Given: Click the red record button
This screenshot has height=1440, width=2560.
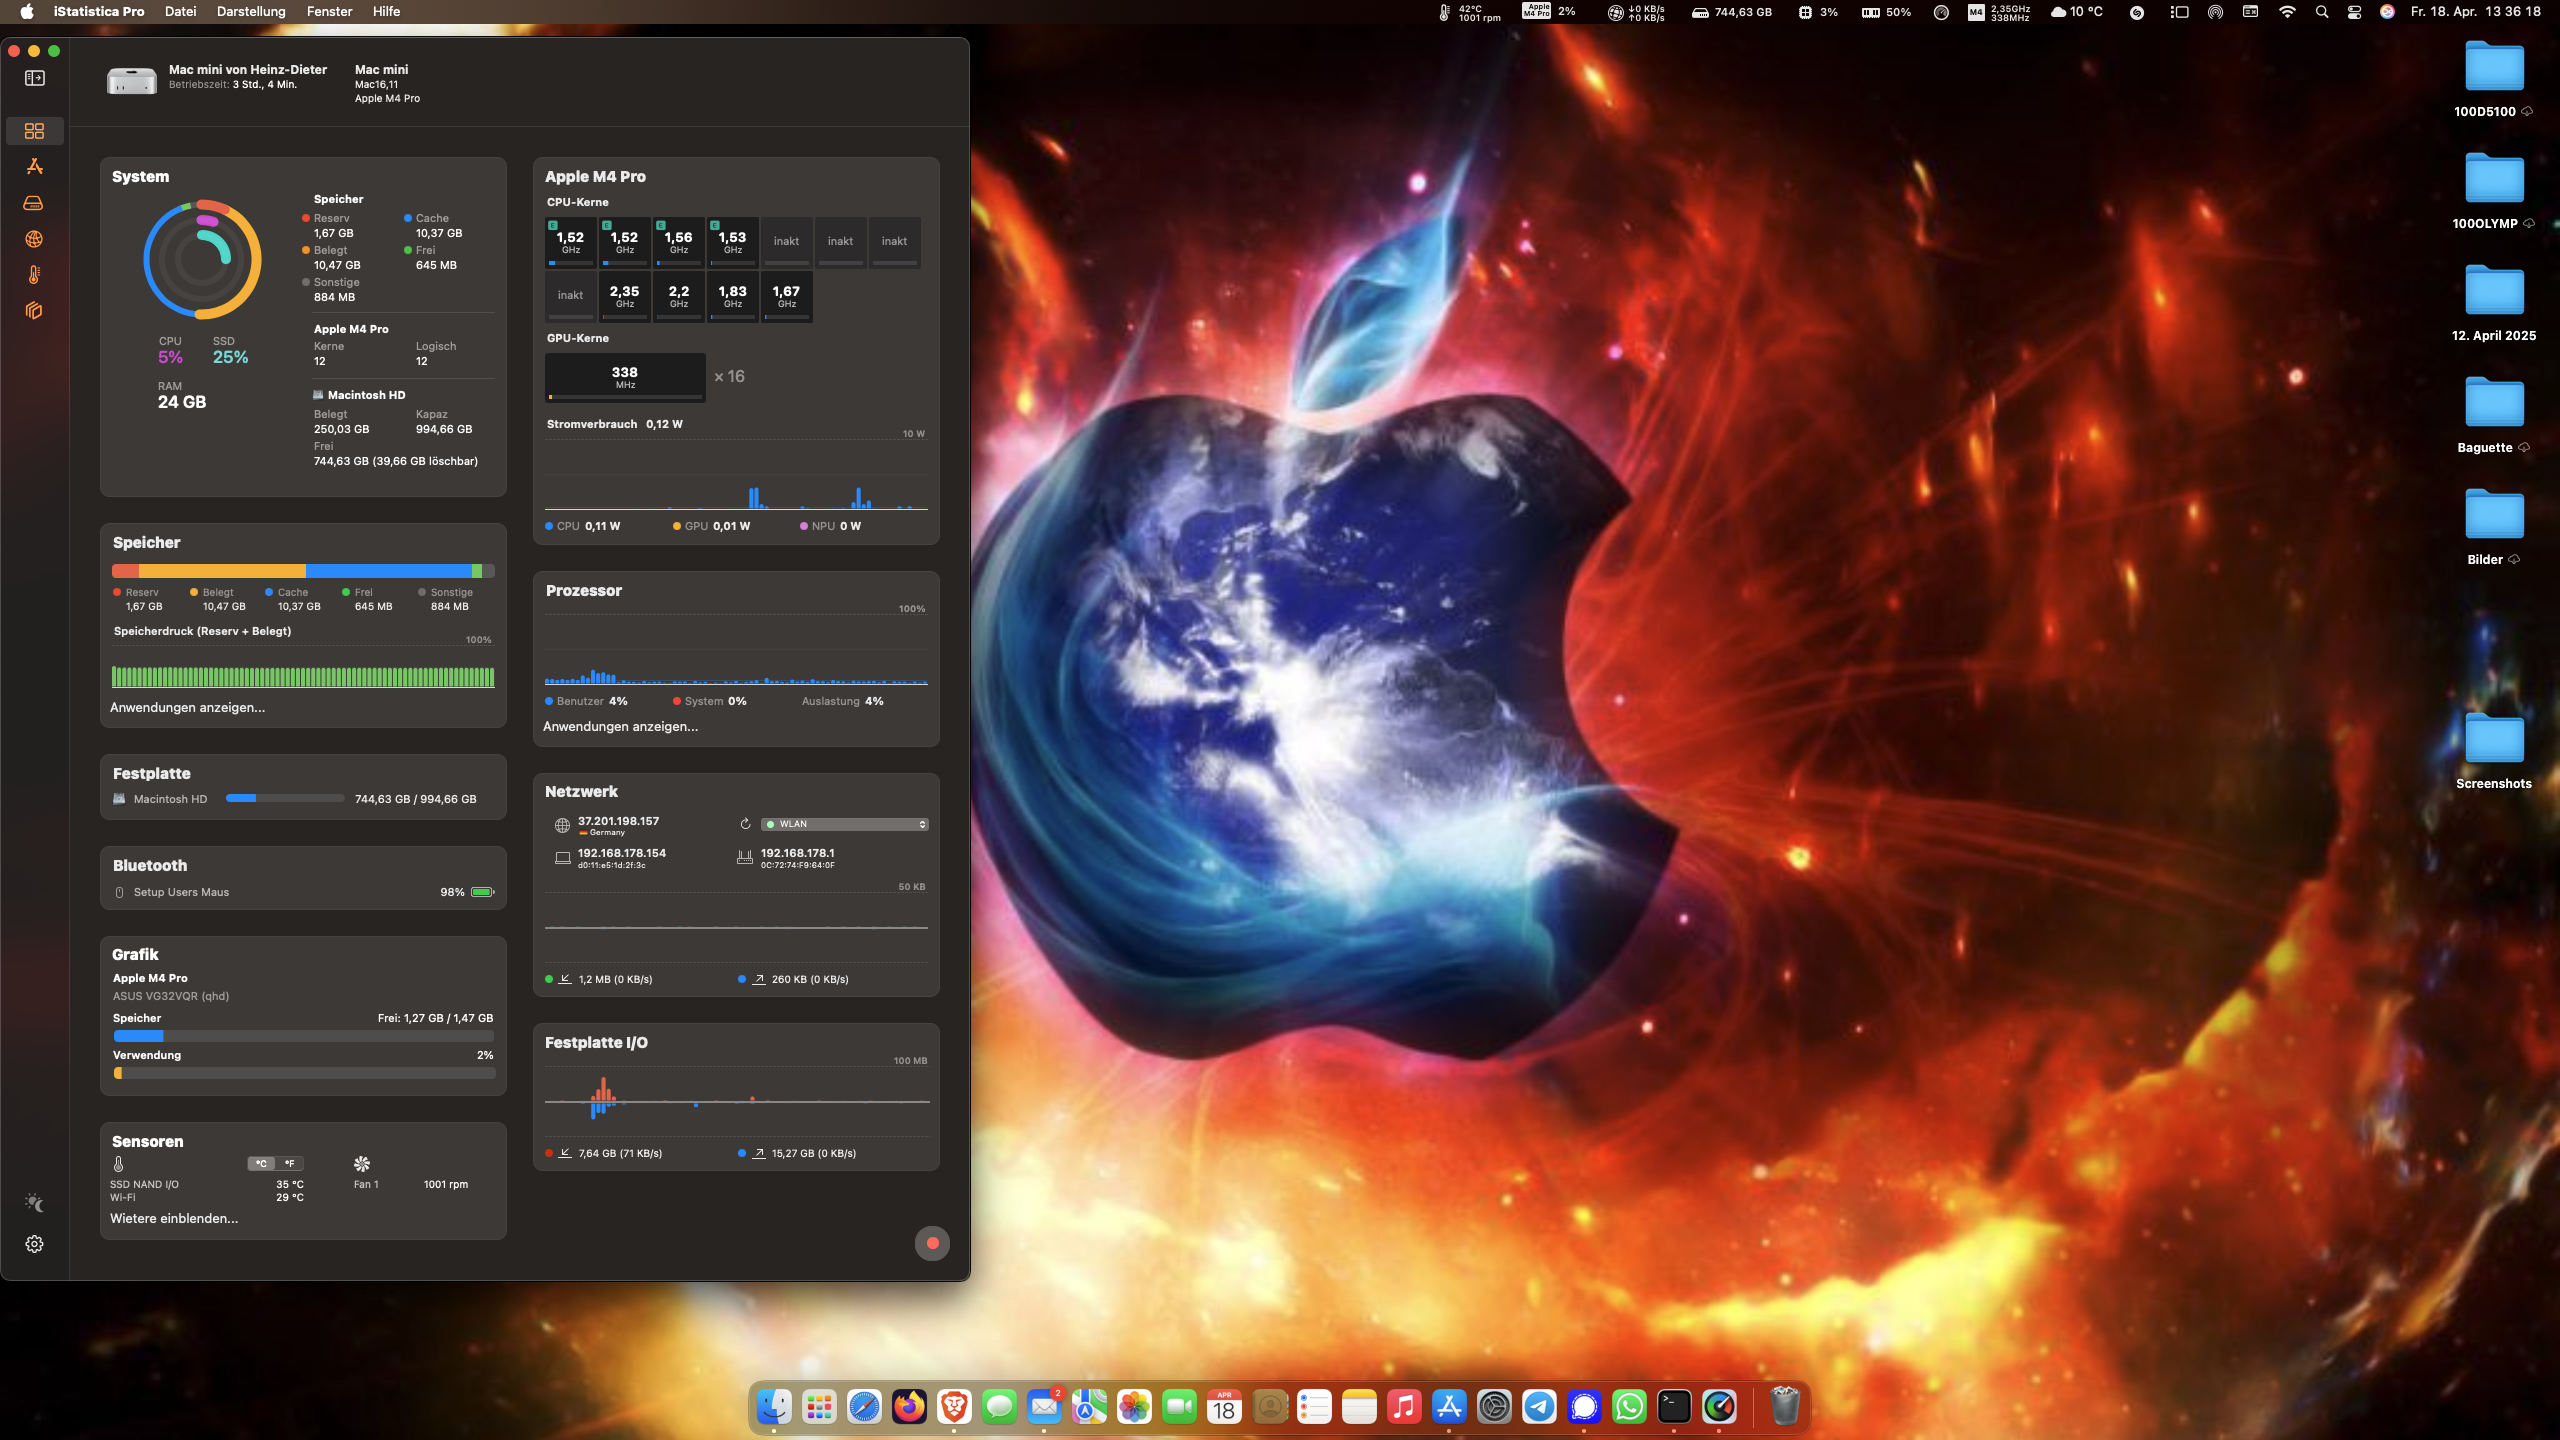Looking at the screenshot, I should 932,1243.
